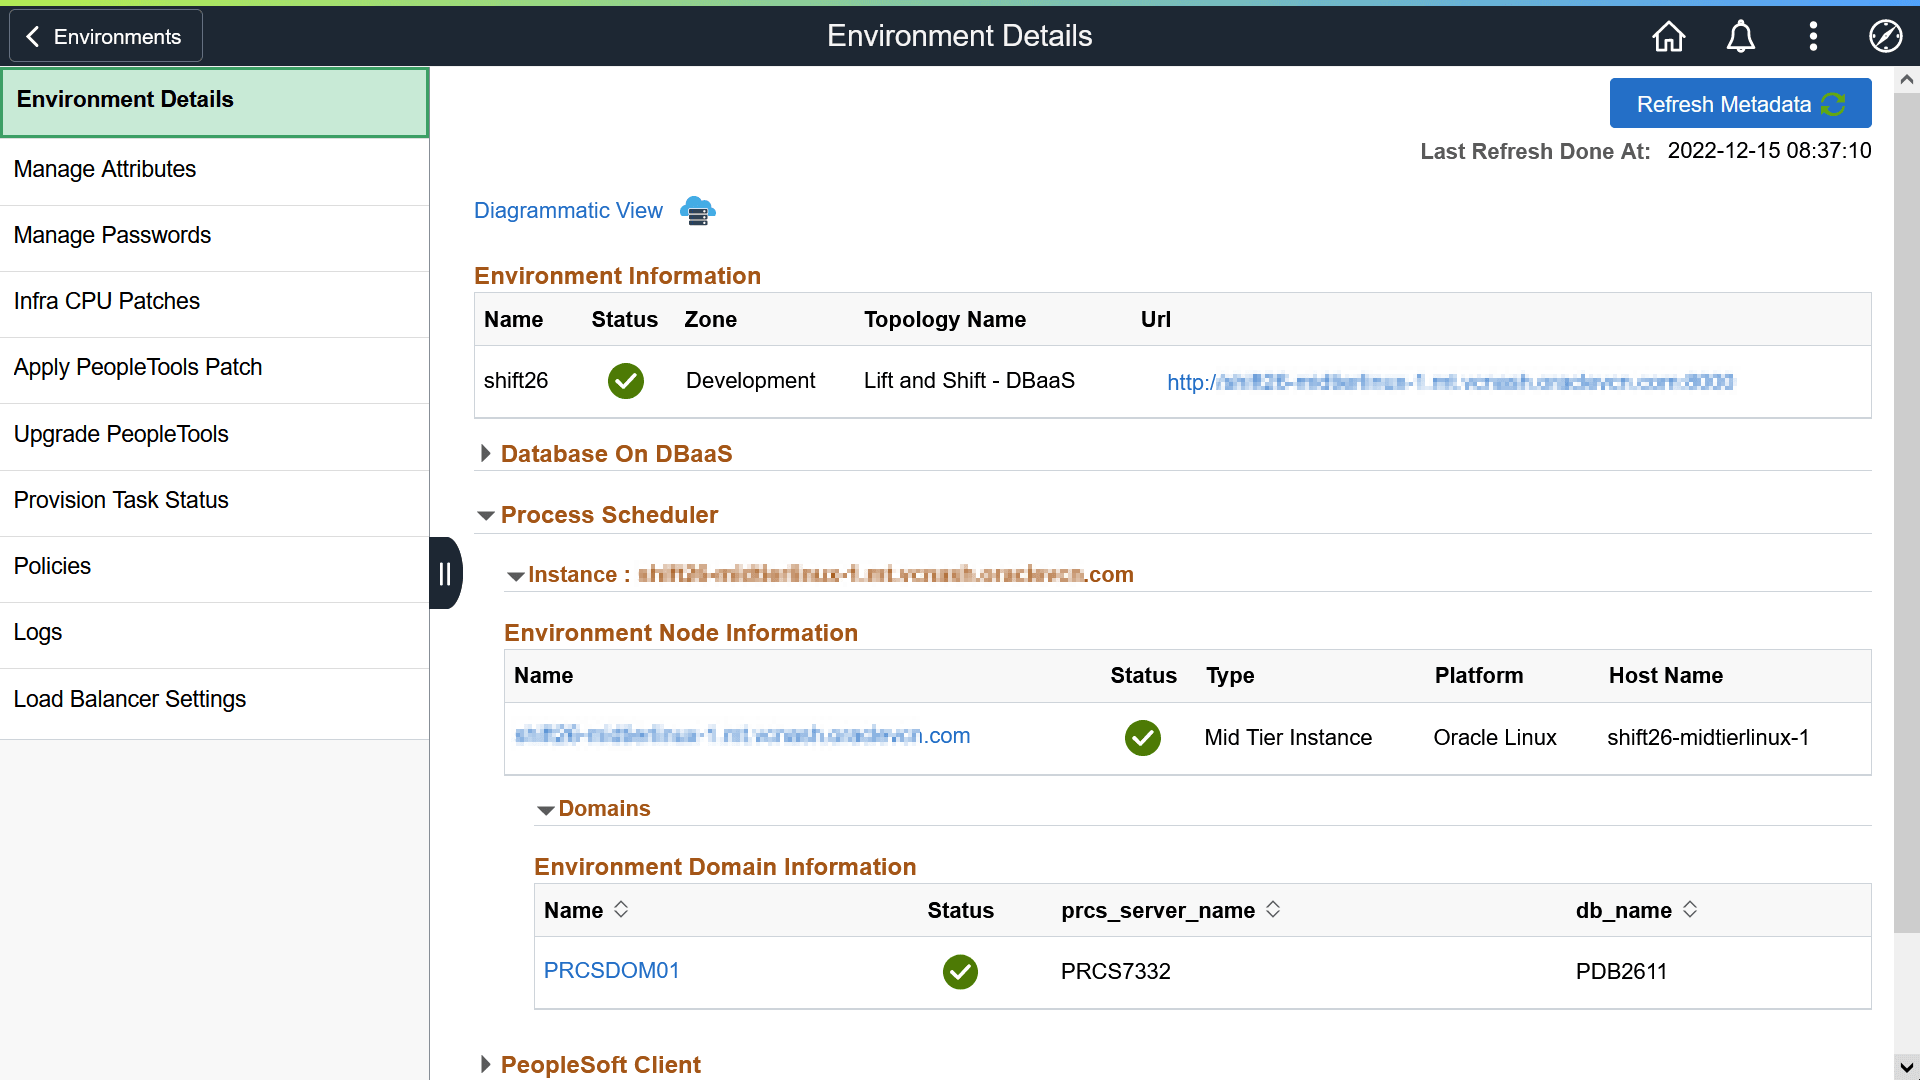Open the actions menu (three dots)
Image resolution: width=1920 pixels, height=1080 pixels.
[1813, 36]
